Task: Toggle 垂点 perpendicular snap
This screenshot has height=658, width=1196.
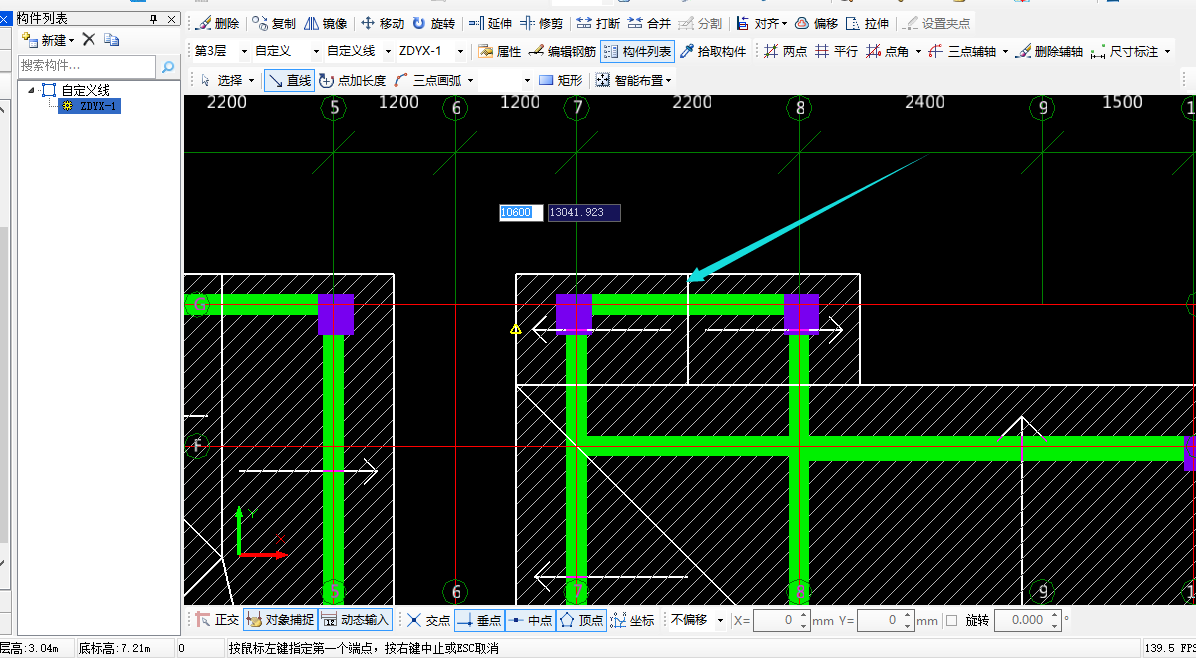Action: coord(479,620)
